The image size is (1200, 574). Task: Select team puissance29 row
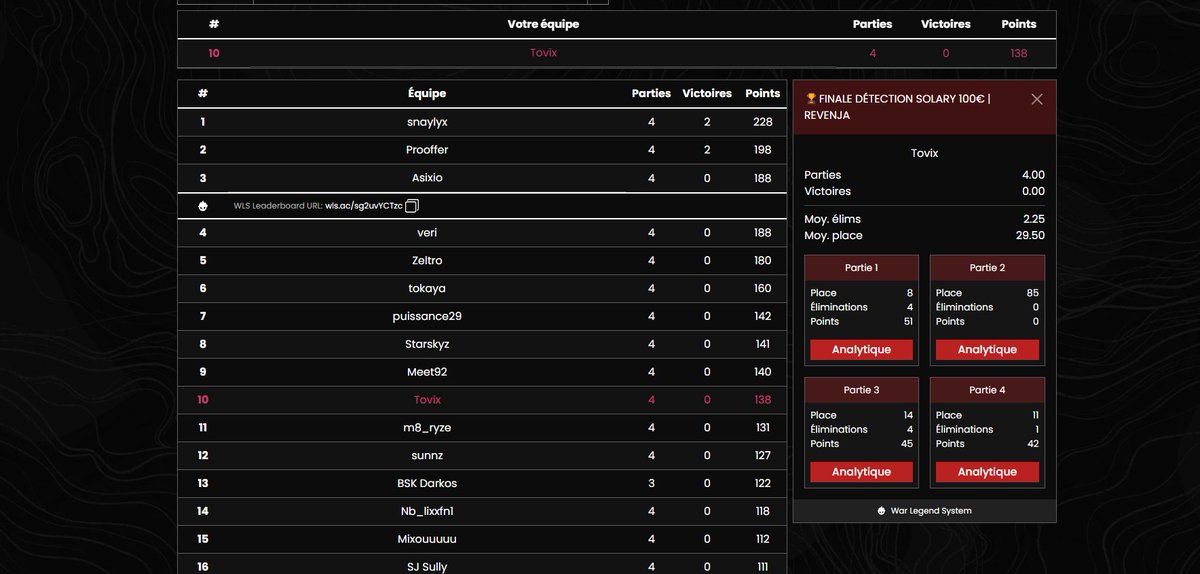pyautogui.click(x=482, y=317)
